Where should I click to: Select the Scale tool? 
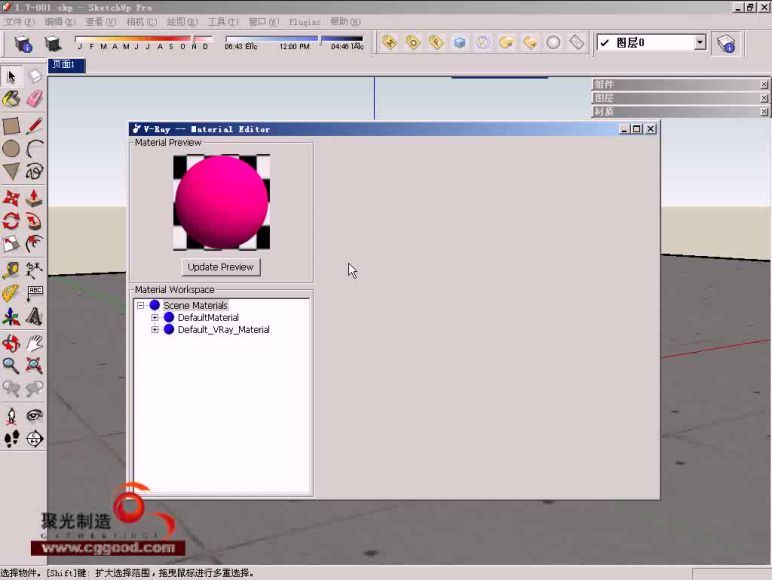point(11,243)
